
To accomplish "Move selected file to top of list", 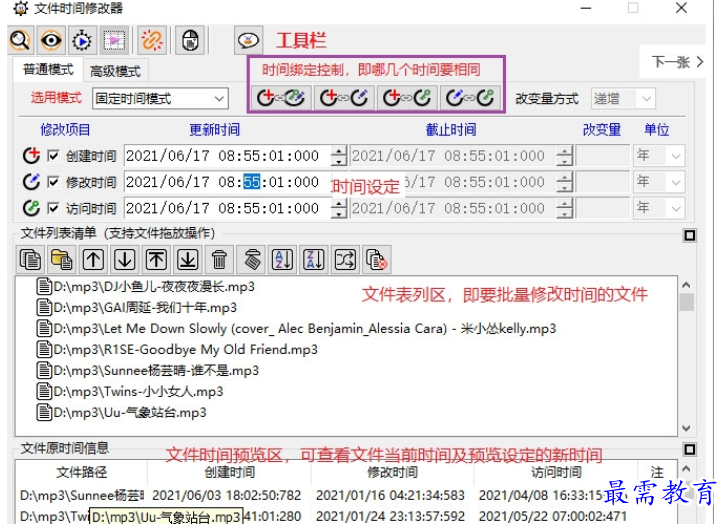I will pos(156,259).
